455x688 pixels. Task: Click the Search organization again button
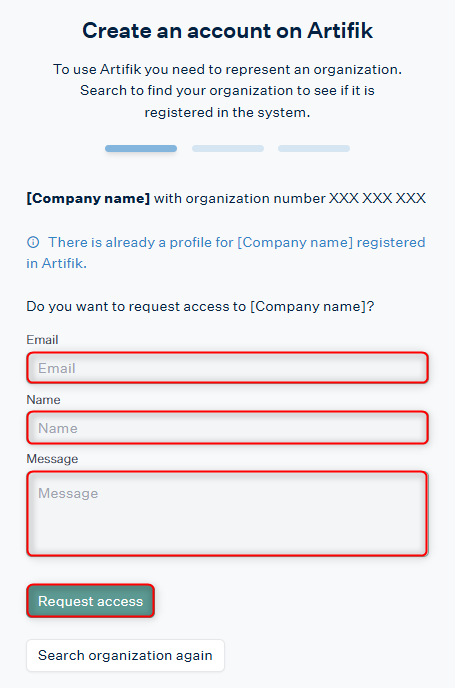pyautogui.click(x=125, y=656)
